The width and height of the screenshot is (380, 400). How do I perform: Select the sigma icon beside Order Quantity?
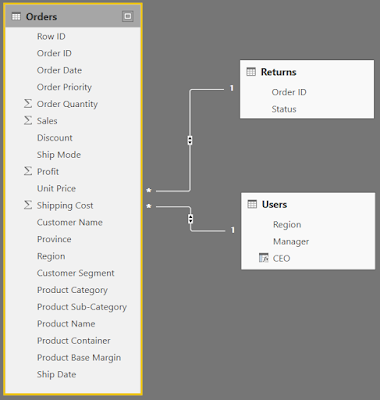click(x=28, y=103)
